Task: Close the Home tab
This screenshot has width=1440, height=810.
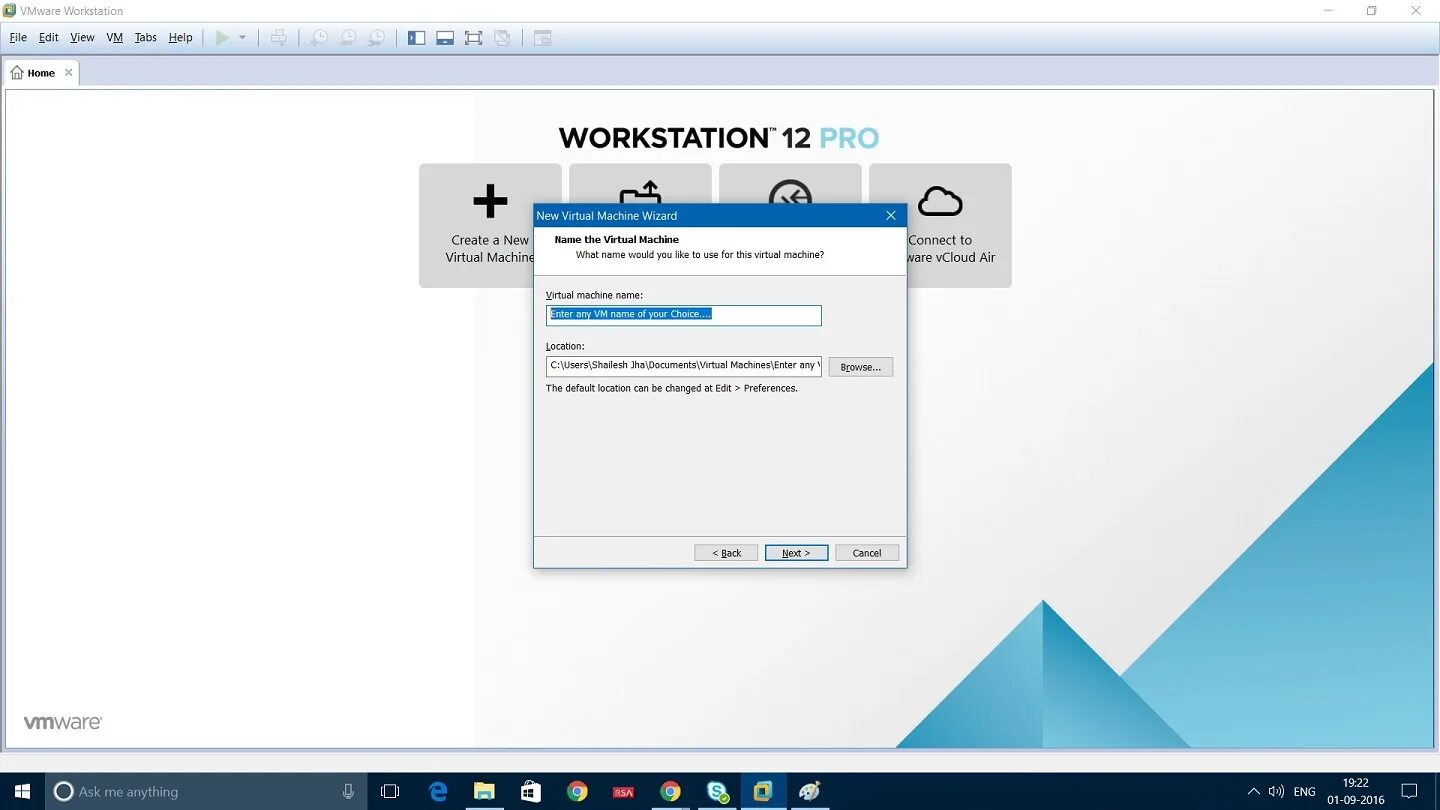Action: tap(69, 73)
